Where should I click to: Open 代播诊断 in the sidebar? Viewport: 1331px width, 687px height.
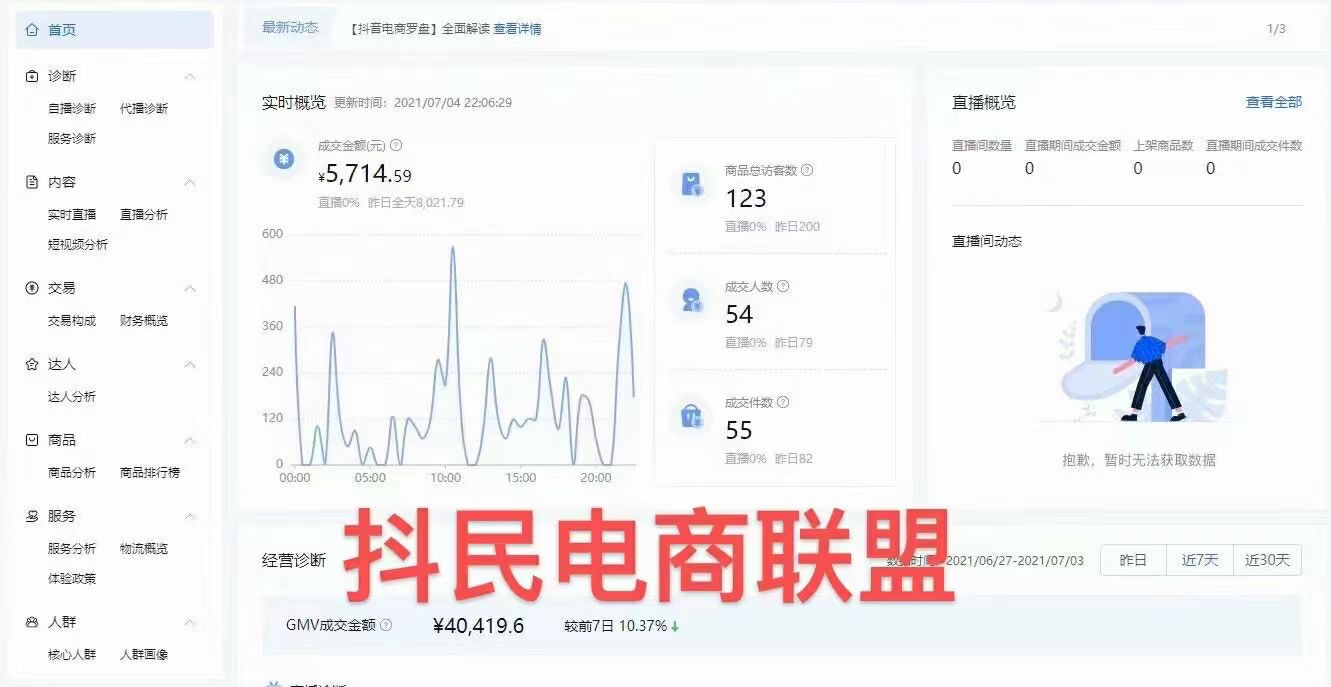[144, 109]
